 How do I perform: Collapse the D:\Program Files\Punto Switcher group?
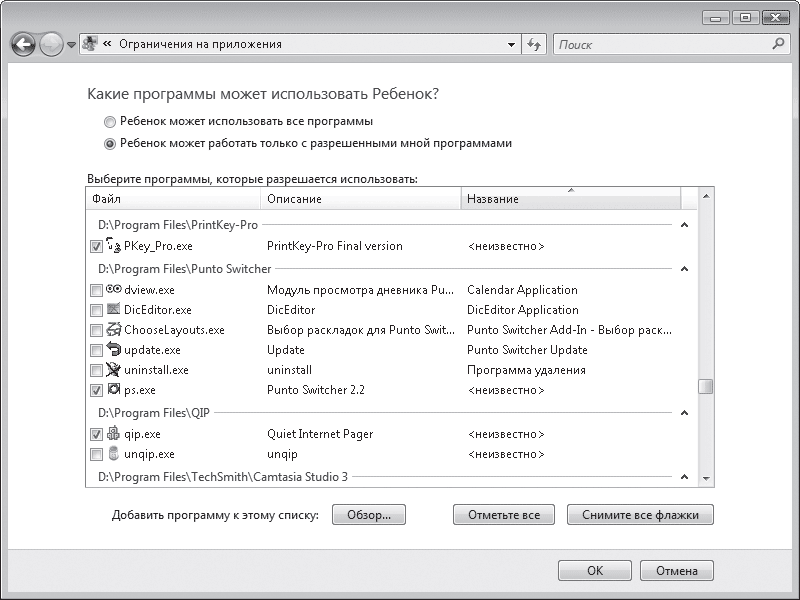684,269
